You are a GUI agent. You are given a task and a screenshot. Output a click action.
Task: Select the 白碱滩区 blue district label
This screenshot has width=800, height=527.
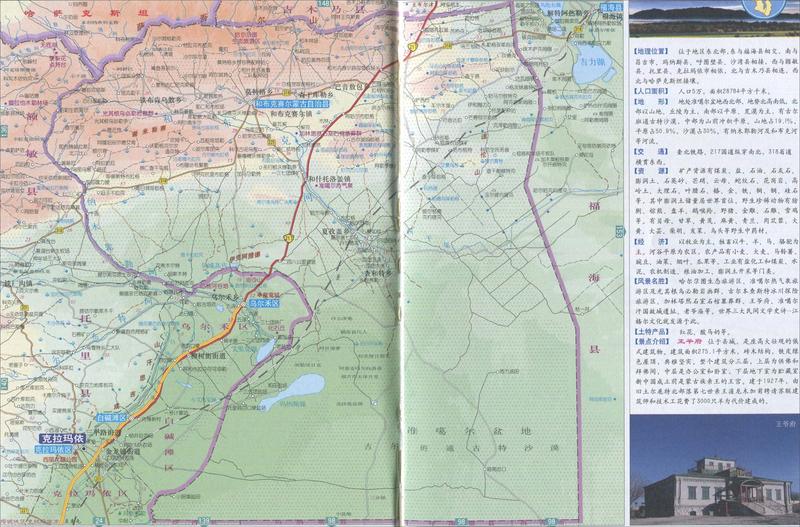click(113, 417)
